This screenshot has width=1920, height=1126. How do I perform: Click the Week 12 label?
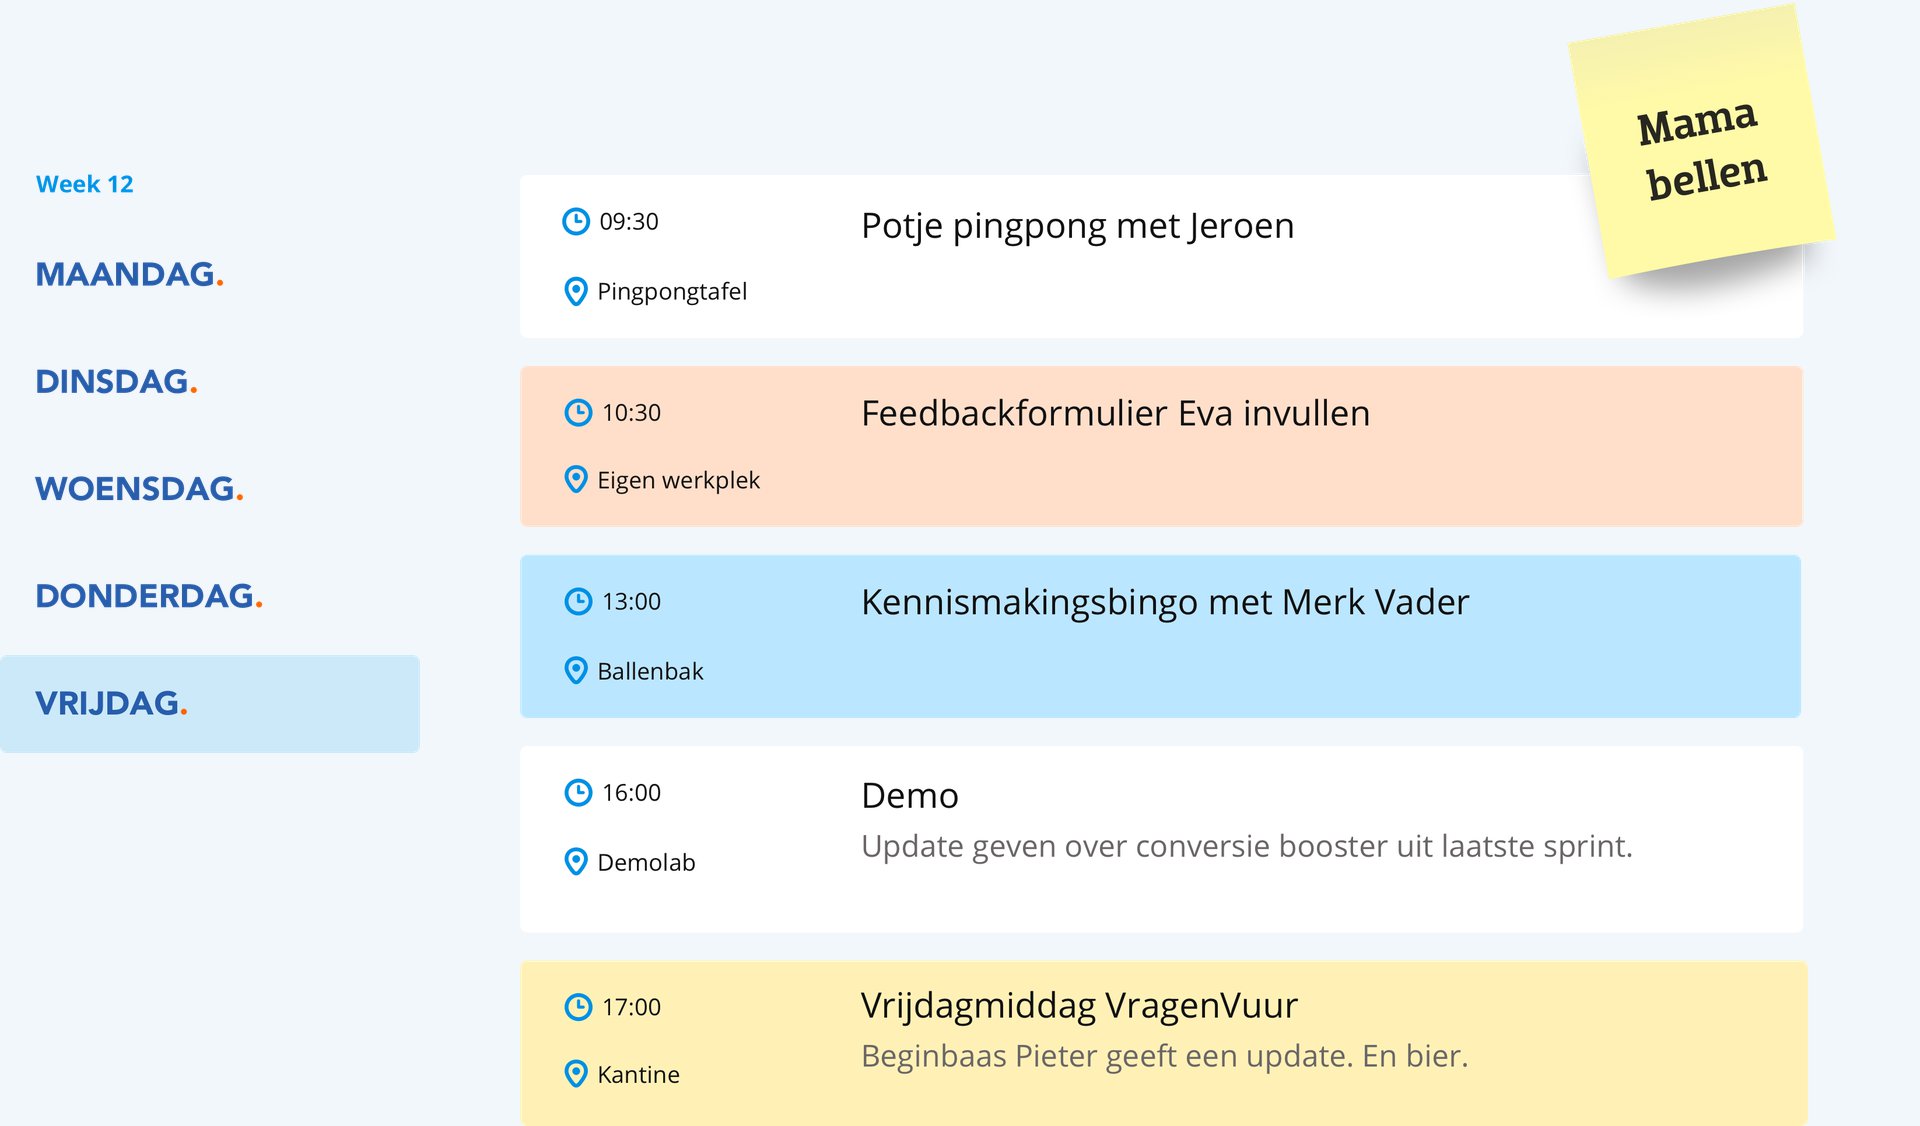click(x=84, y=184)
